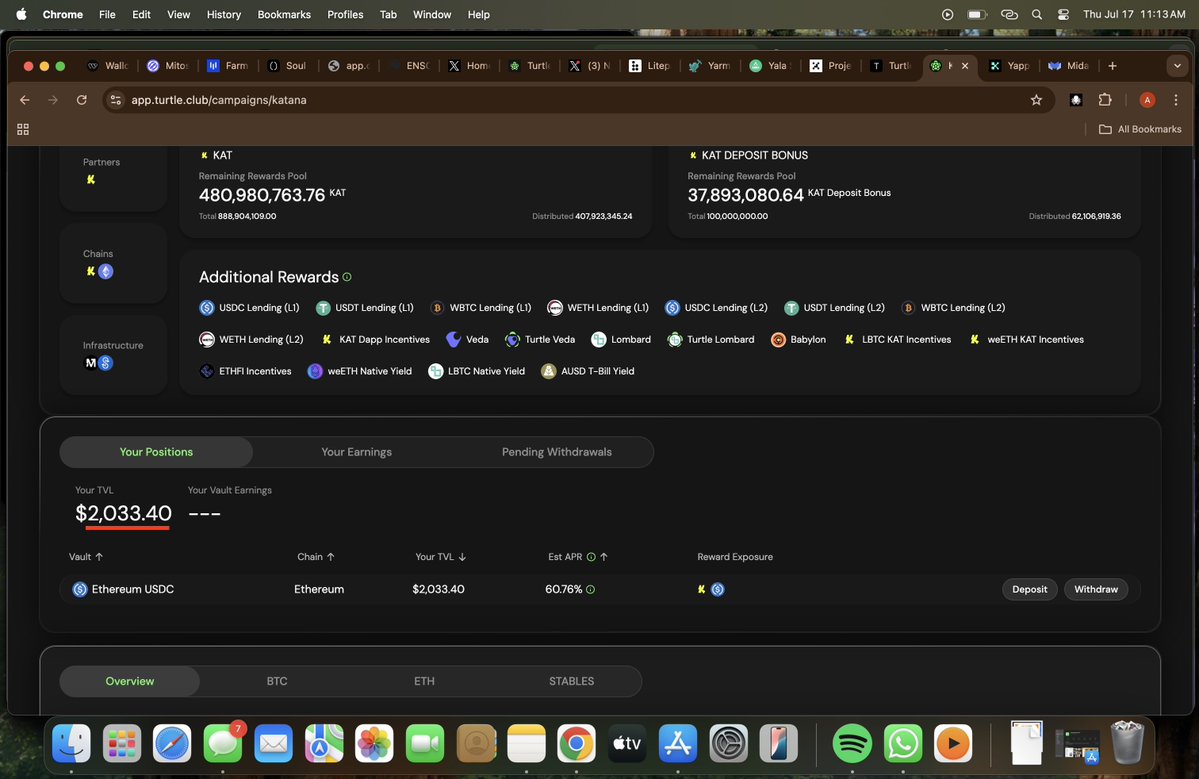Bookmark this page with the star icon
1199x779 pixels.
point(1036,100)
